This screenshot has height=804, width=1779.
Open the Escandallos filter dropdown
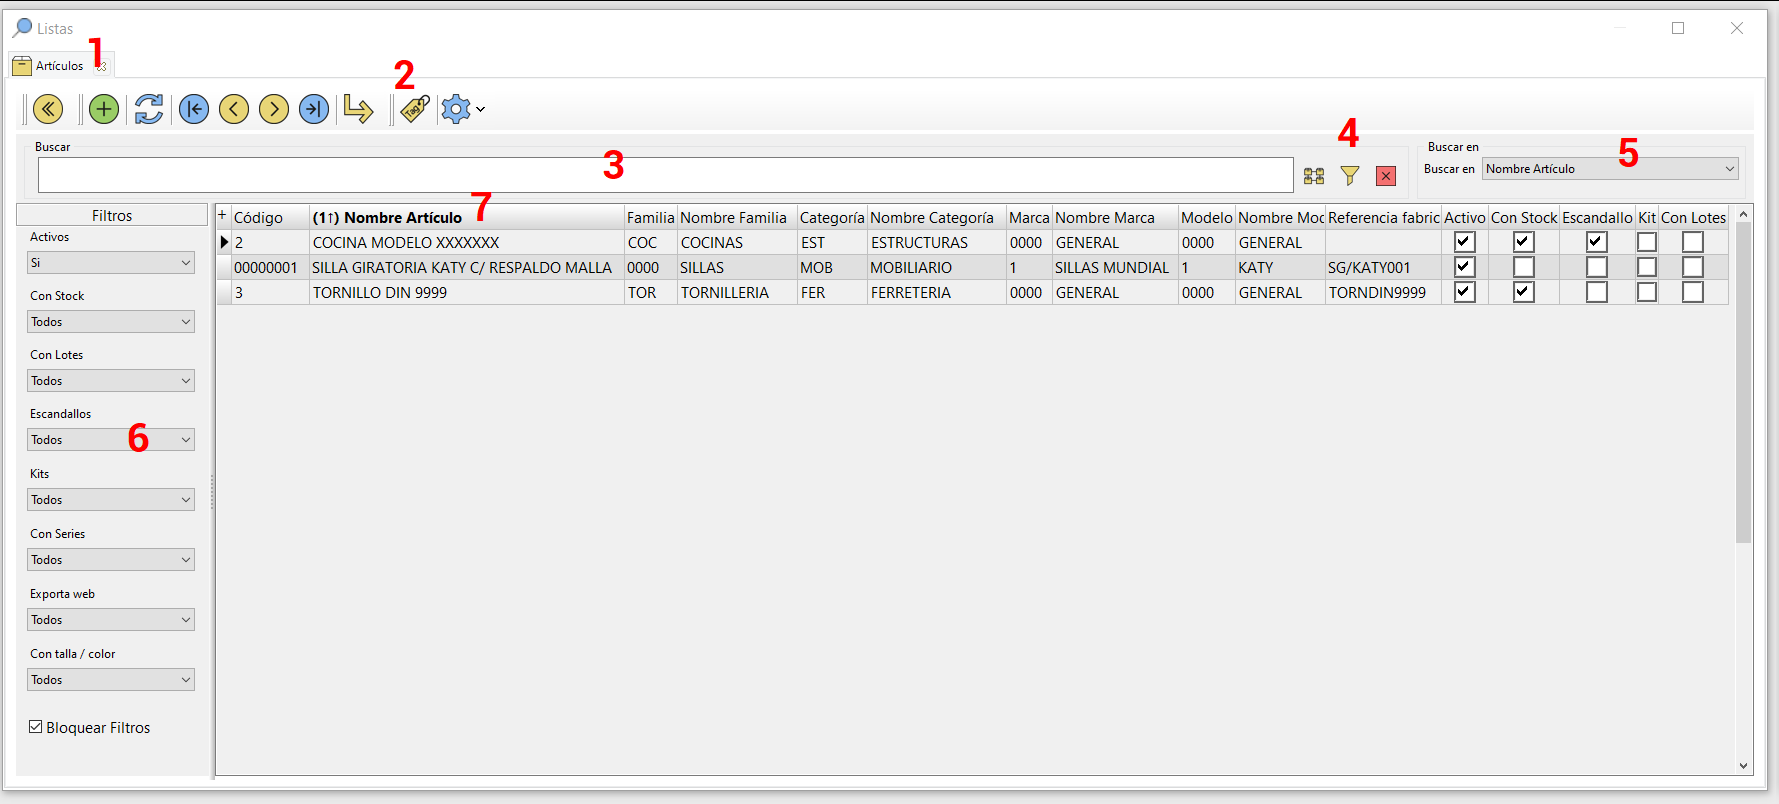coord(111,440)
